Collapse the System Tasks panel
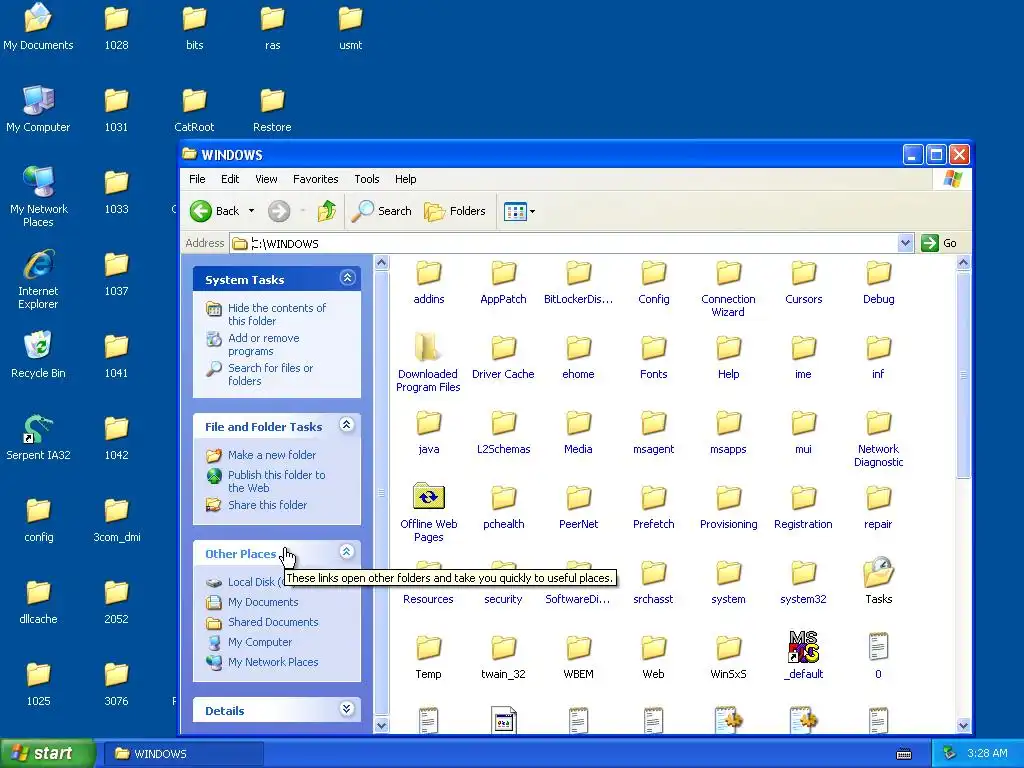Viewport: 1024px width, 768px height. (x=347, y=278)
